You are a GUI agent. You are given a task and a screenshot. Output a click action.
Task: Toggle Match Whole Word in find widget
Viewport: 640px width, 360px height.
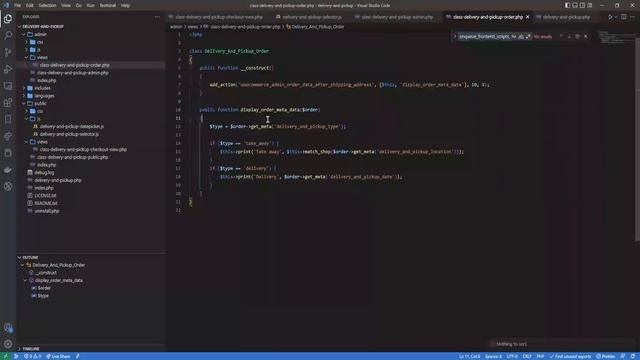521,36
